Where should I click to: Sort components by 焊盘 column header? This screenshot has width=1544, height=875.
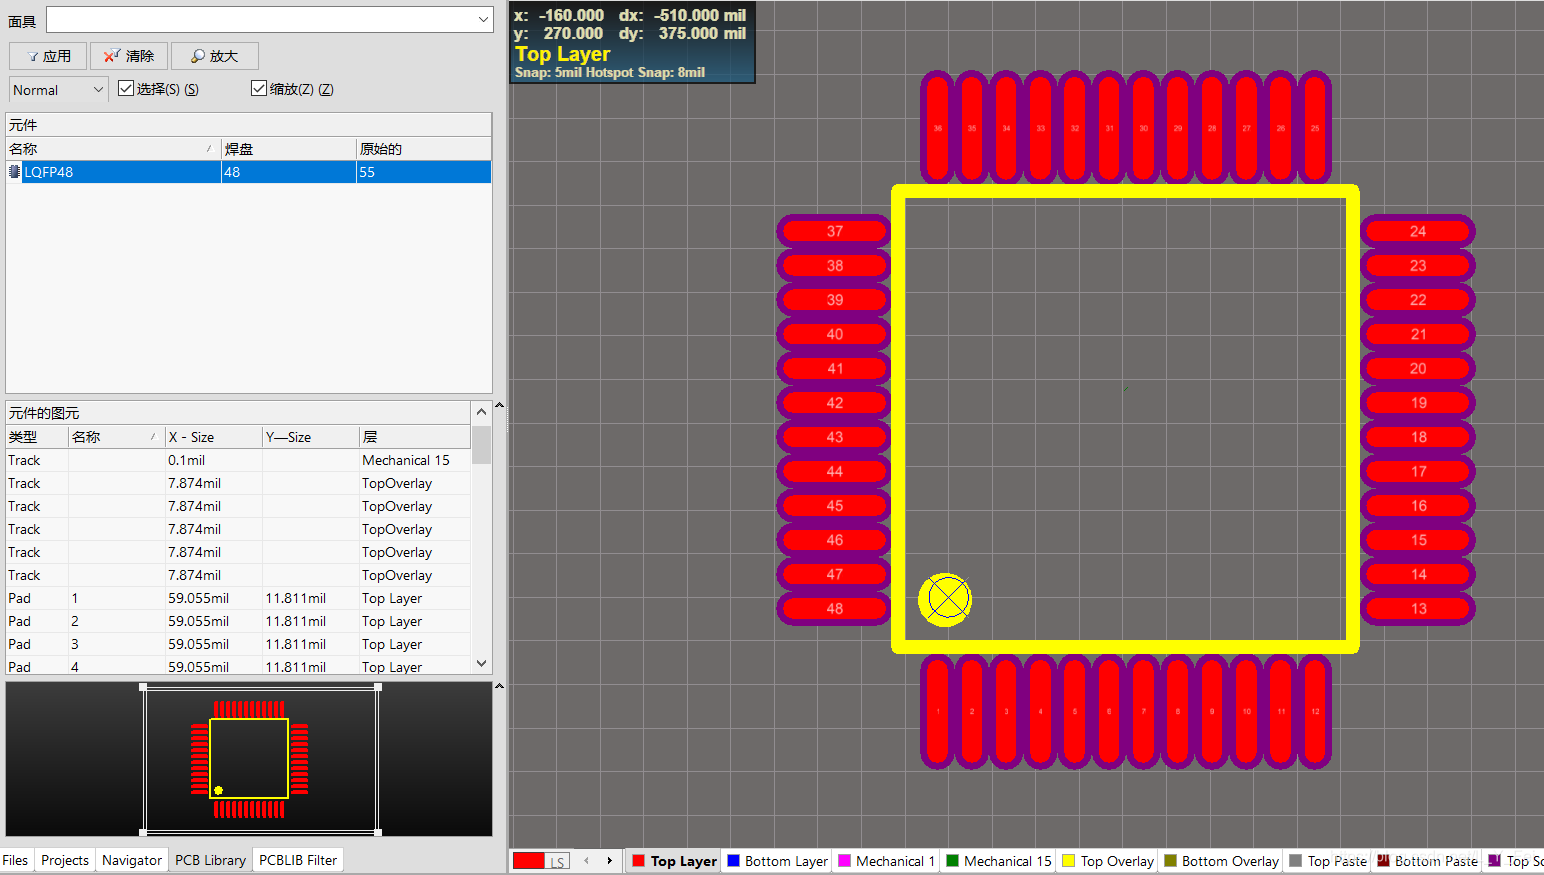[287, 149]
